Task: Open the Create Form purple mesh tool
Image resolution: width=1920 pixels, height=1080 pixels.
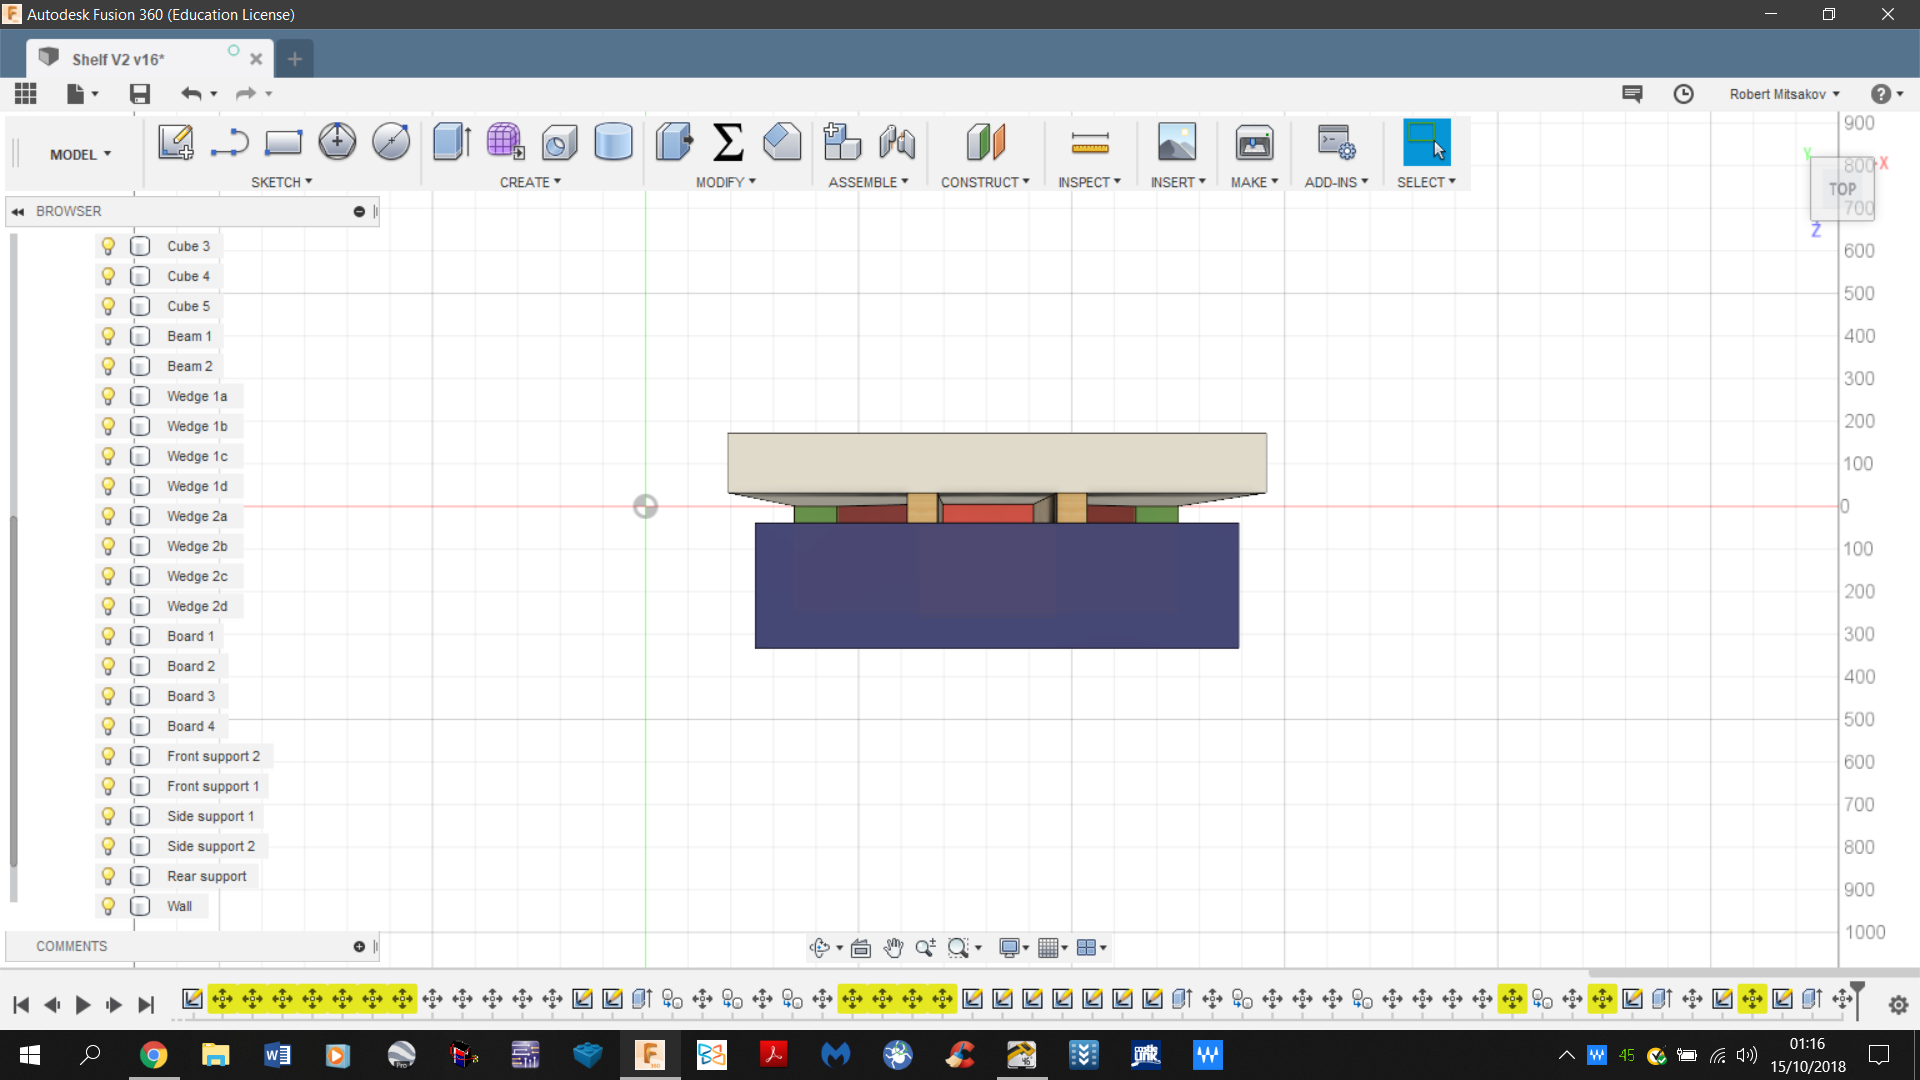Action: tap(505, 142)
